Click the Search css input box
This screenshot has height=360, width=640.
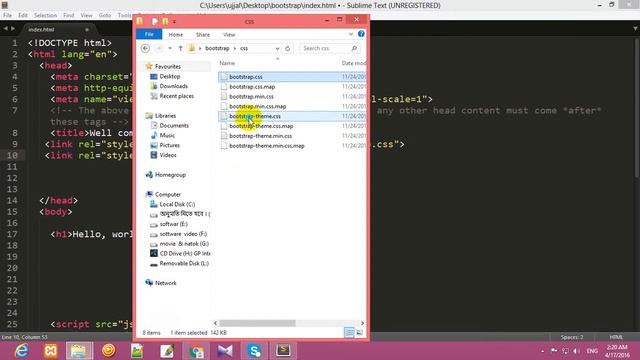[x=326, y=48]
